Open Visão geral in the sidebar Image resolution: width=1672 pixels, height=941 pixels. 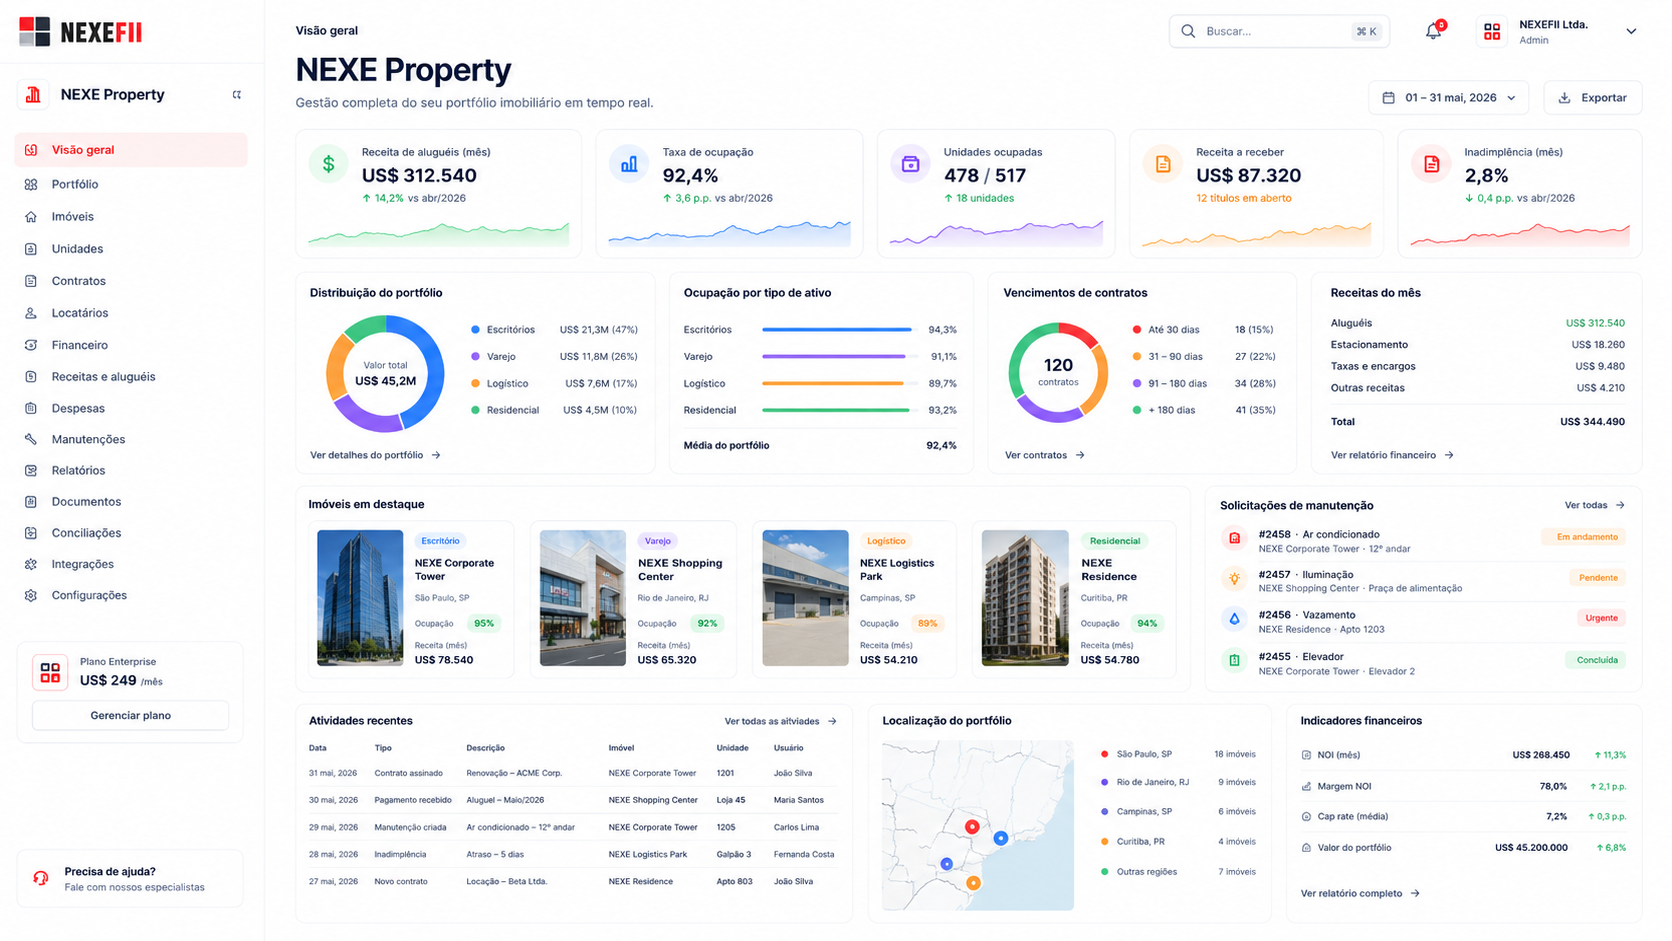pos(131,150)
